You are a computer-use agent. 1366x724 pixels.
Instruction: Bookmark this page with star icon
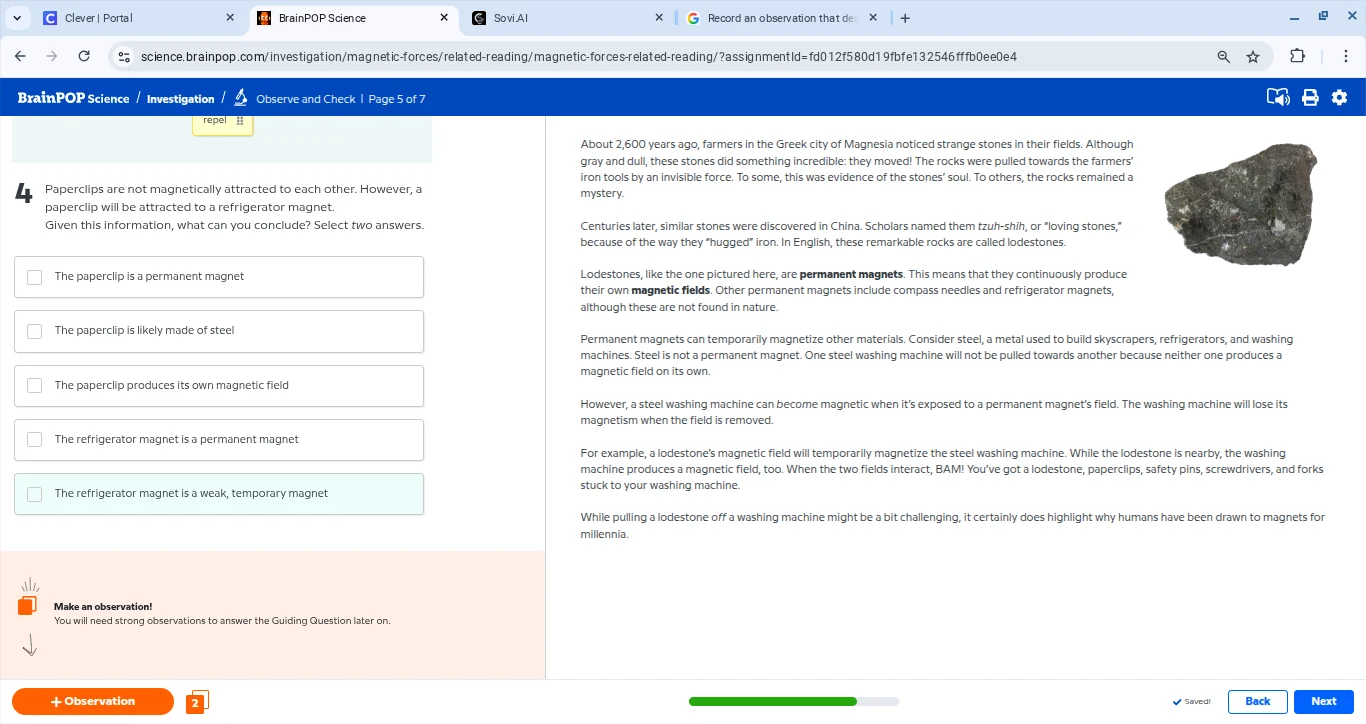click(x=1253, y=57)
